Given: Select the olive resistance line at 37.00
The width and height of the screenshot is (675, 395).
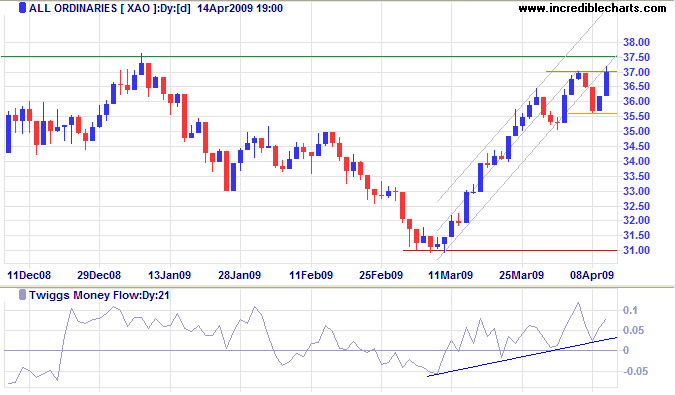Looking at the screenshot, I should tap(581, 71).
